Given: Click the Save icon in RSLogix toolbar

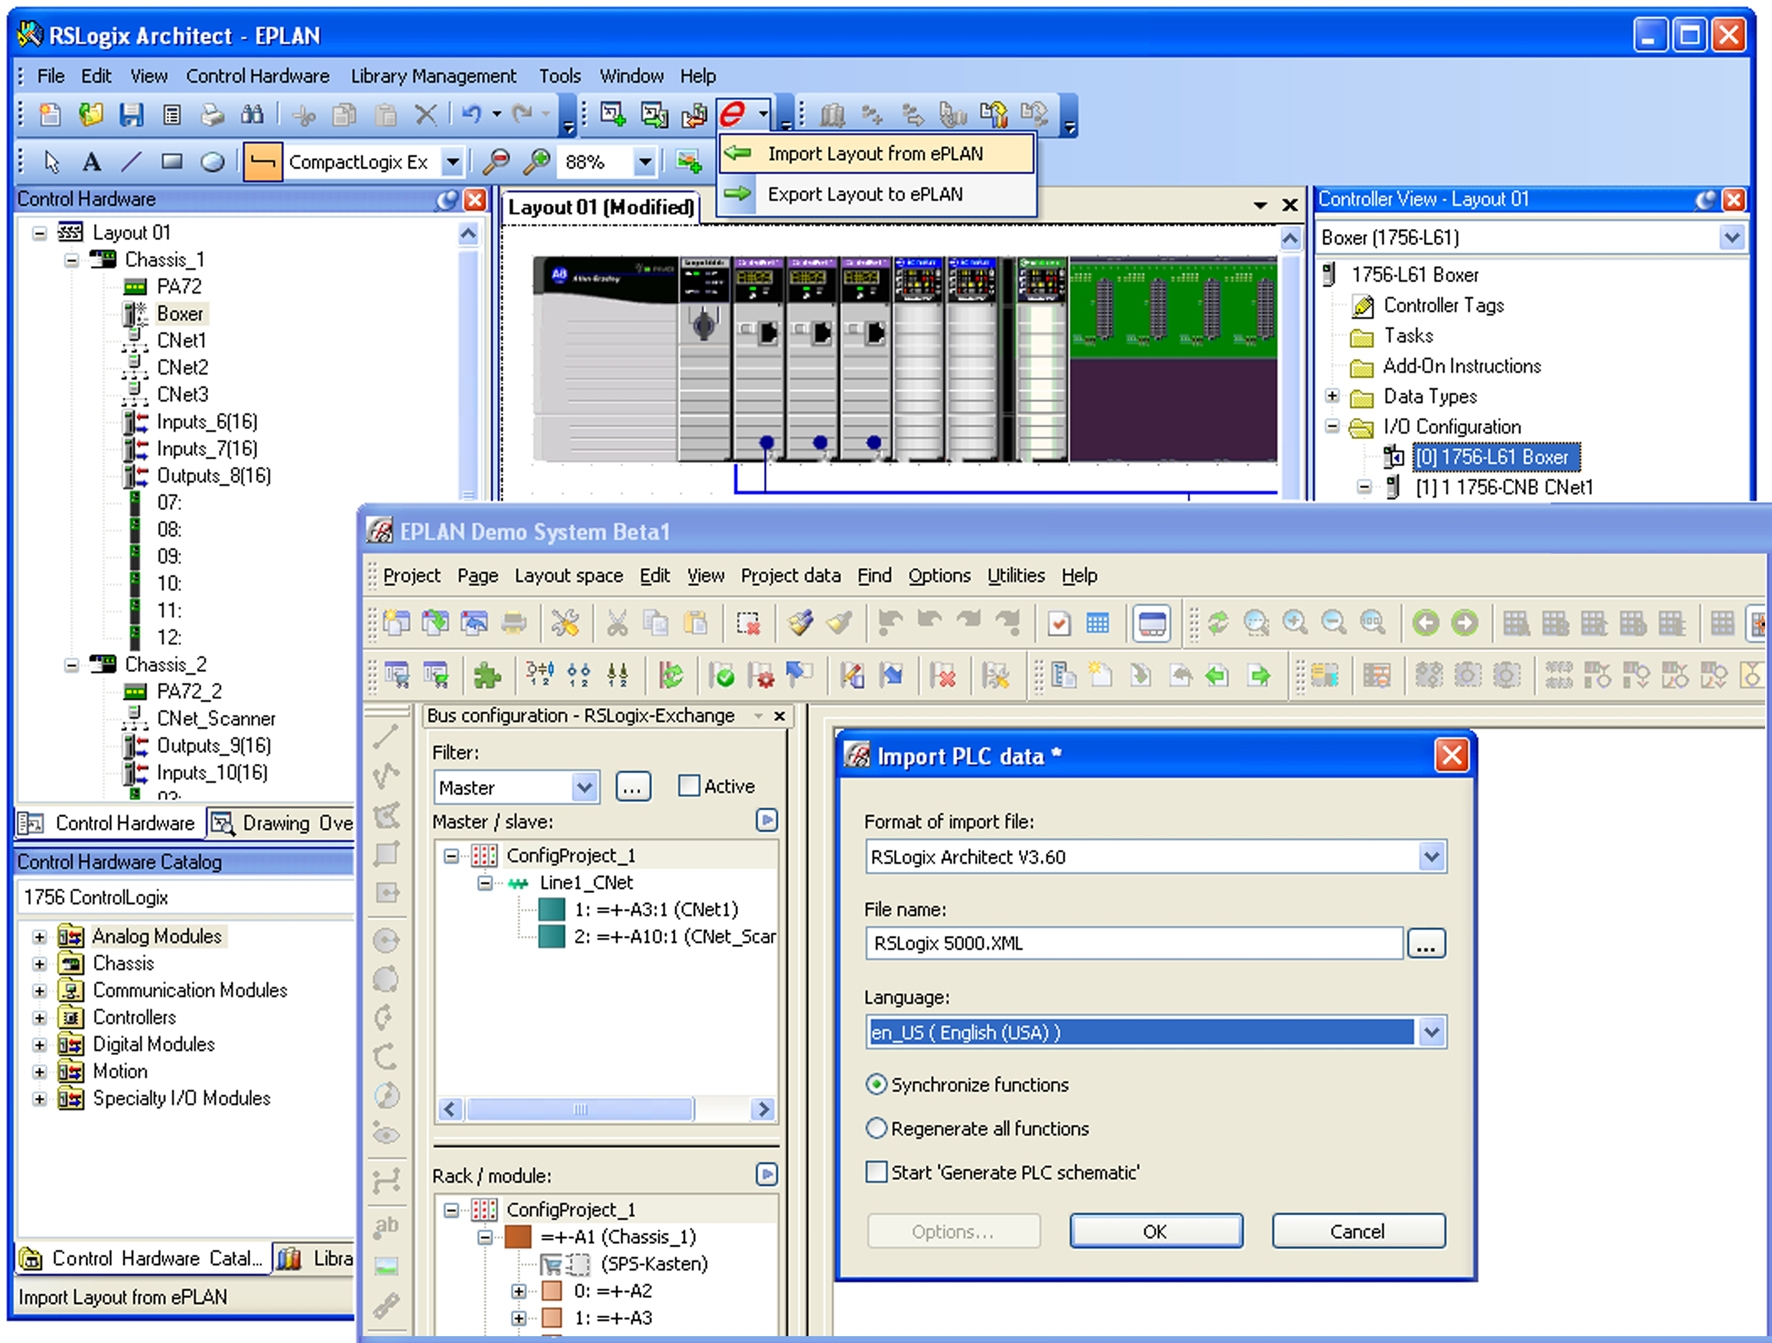Looking at the screenshot, I should tap(131, 115).
